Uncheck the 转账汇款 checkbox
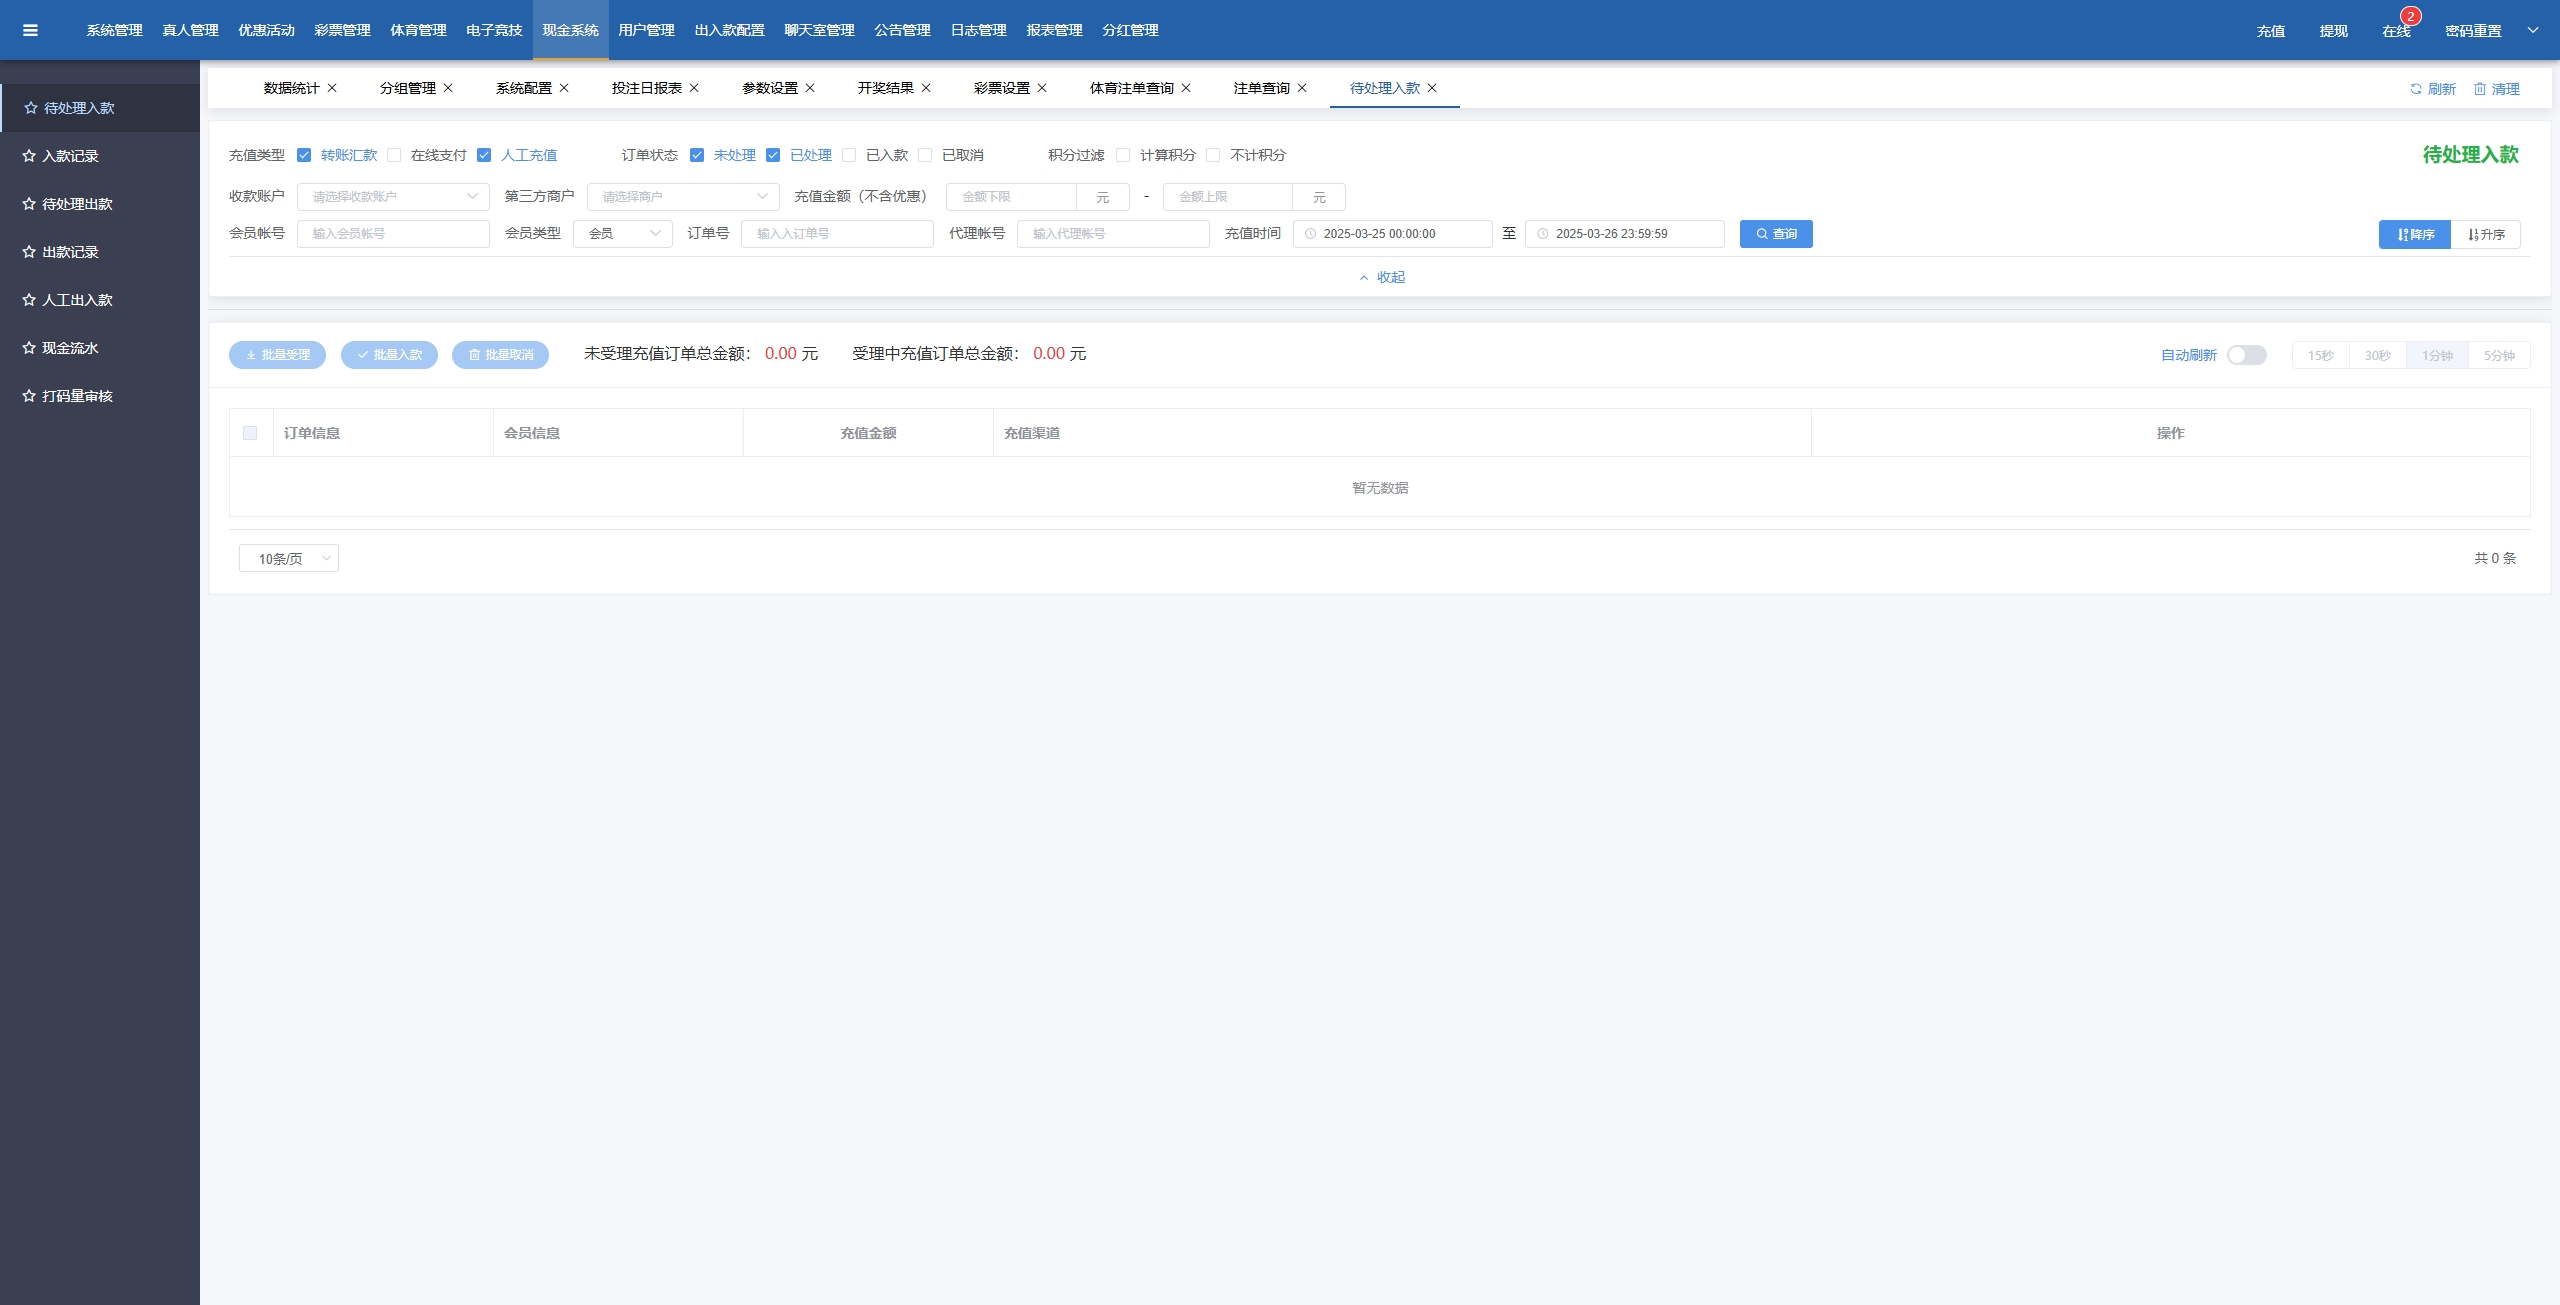The image size is (2560, 1305). [304, 155]
